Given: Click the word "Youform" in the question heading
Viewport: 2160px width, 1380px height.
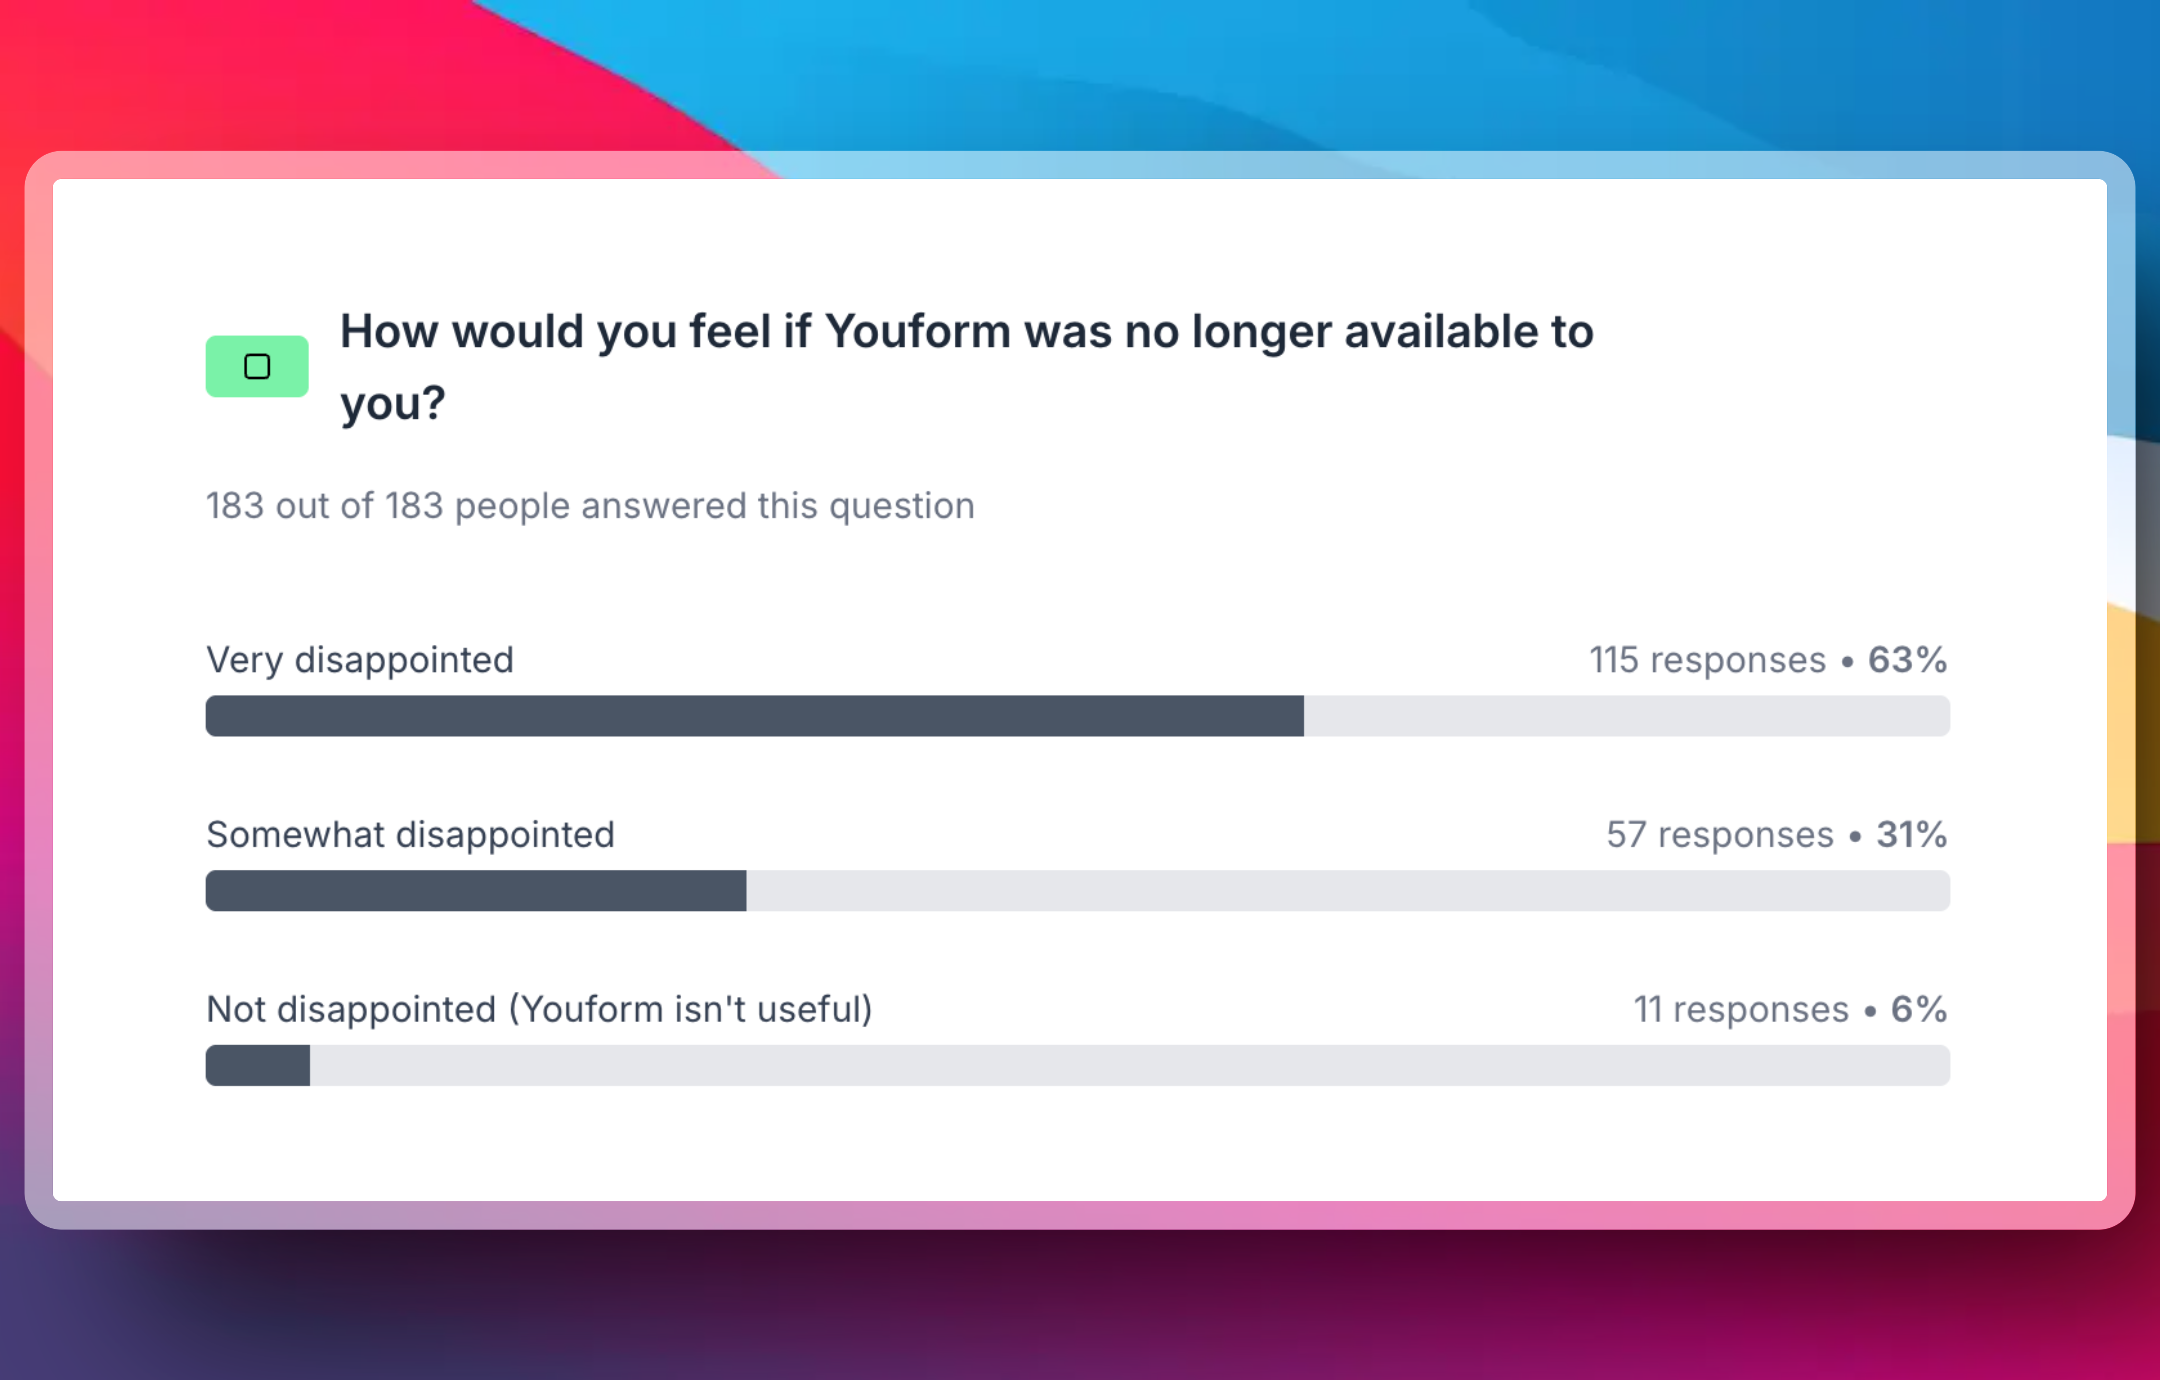Looking at the screenshot, I should [917, 332].
